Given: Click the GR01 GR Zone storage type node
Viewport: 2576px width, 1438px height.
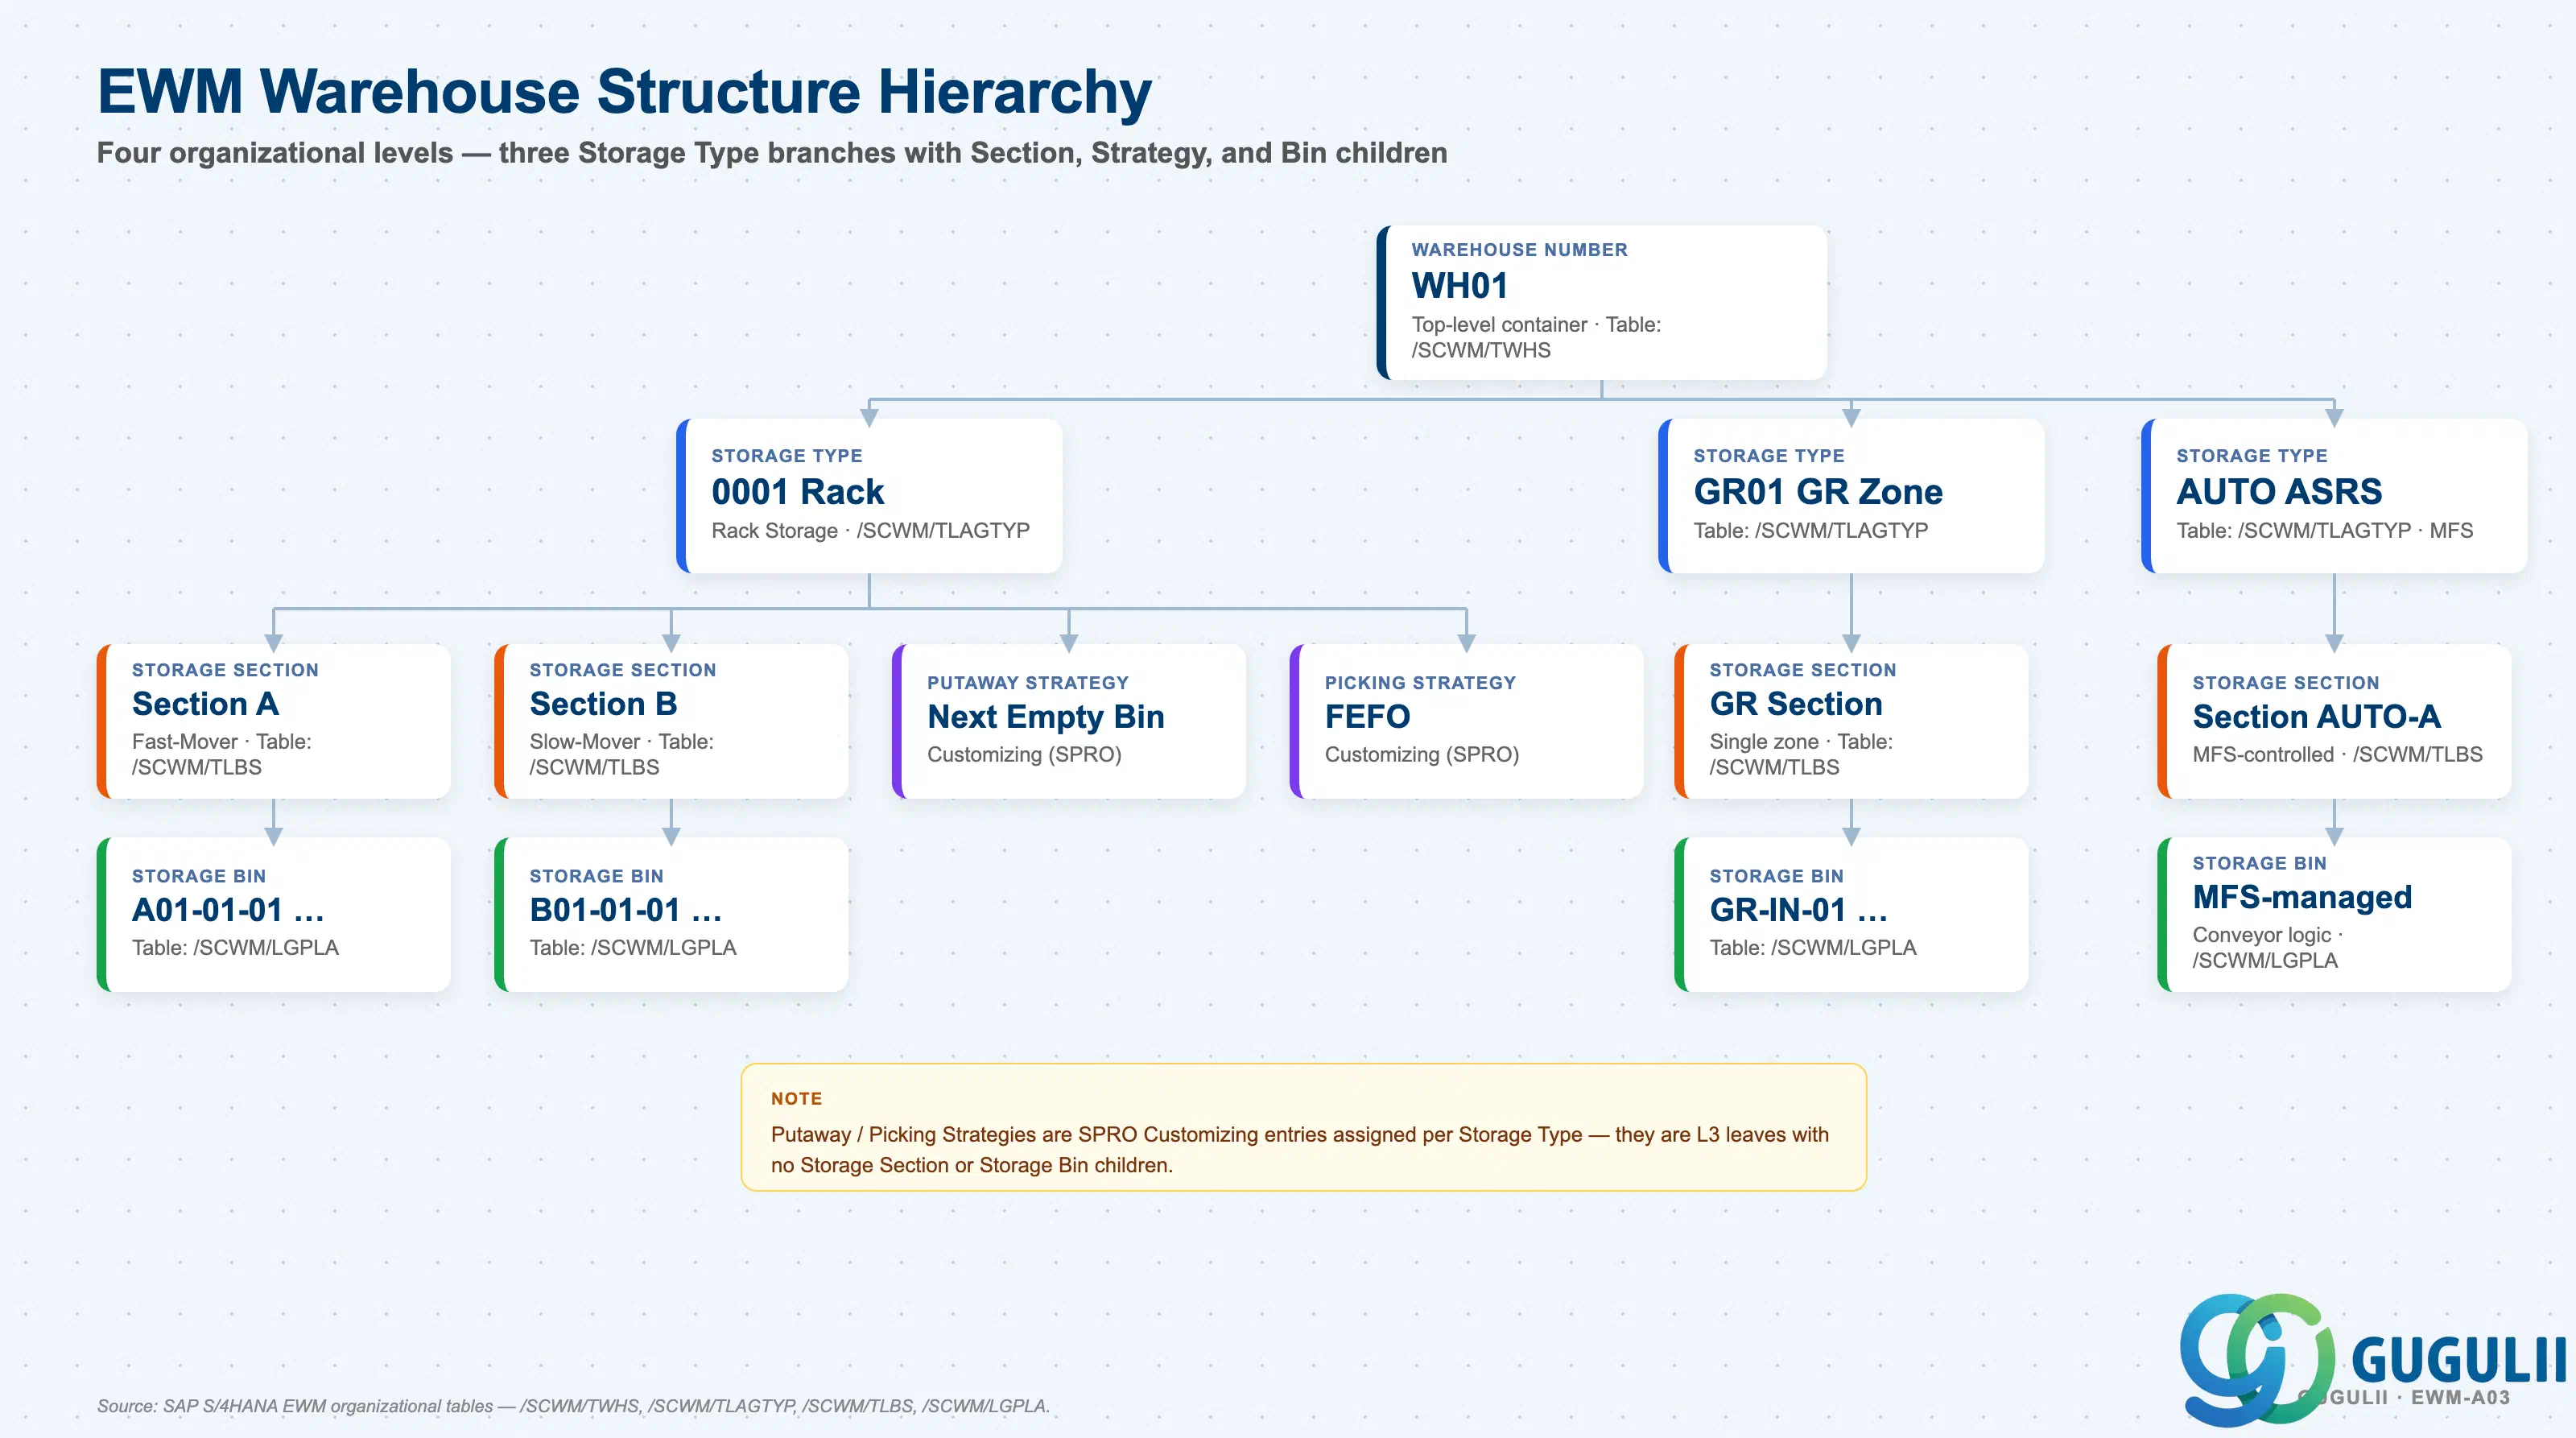Looking at the screenshot, I should (x=1851, y=496).
